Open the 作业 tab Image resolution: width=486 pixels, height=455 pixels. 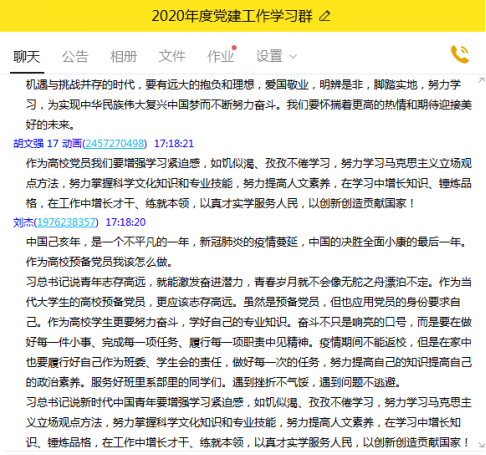coord(220,56)
